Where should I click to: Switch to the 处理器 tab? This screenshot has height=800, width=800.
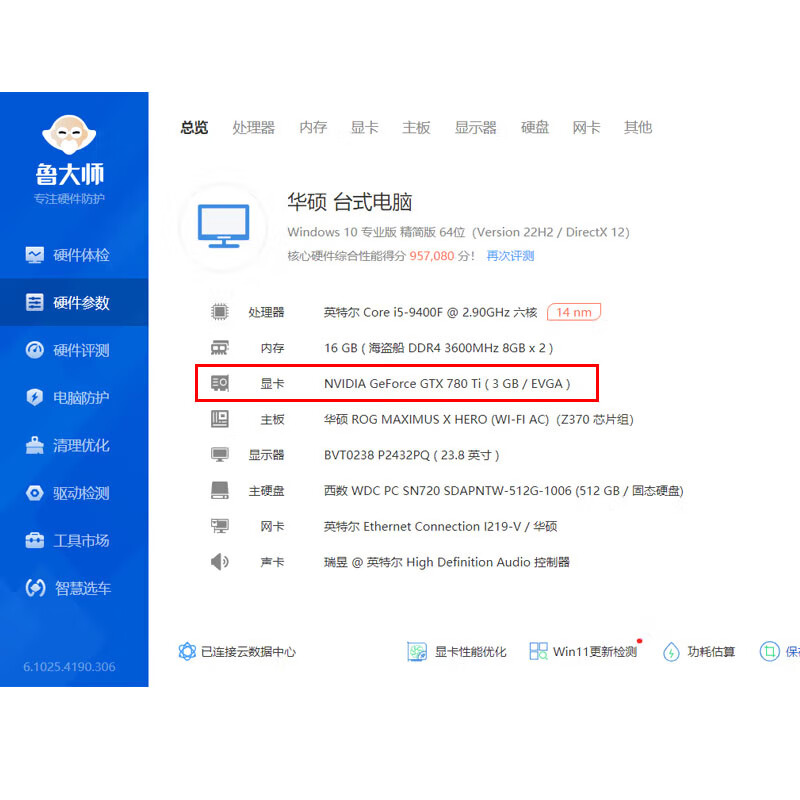point(253,127)
